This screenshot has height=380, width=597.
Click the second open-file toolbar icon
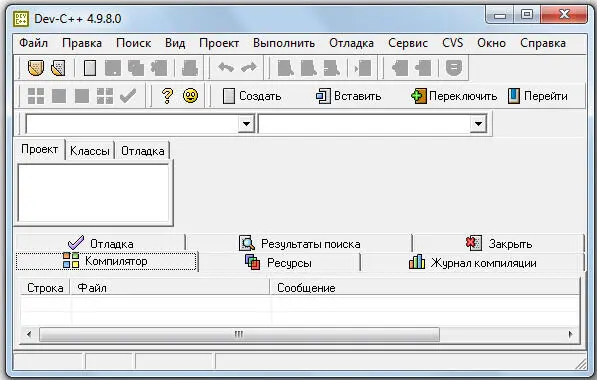coord(59,68)
